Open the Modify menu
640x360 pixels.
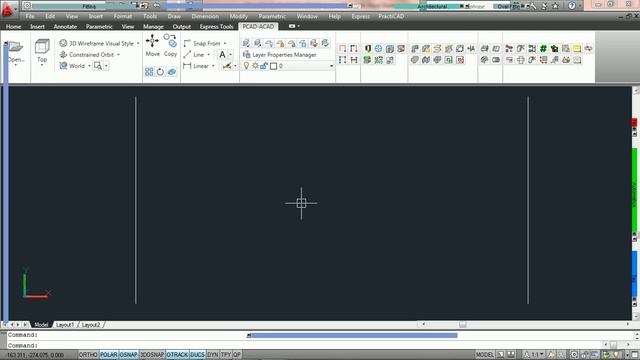238,16
